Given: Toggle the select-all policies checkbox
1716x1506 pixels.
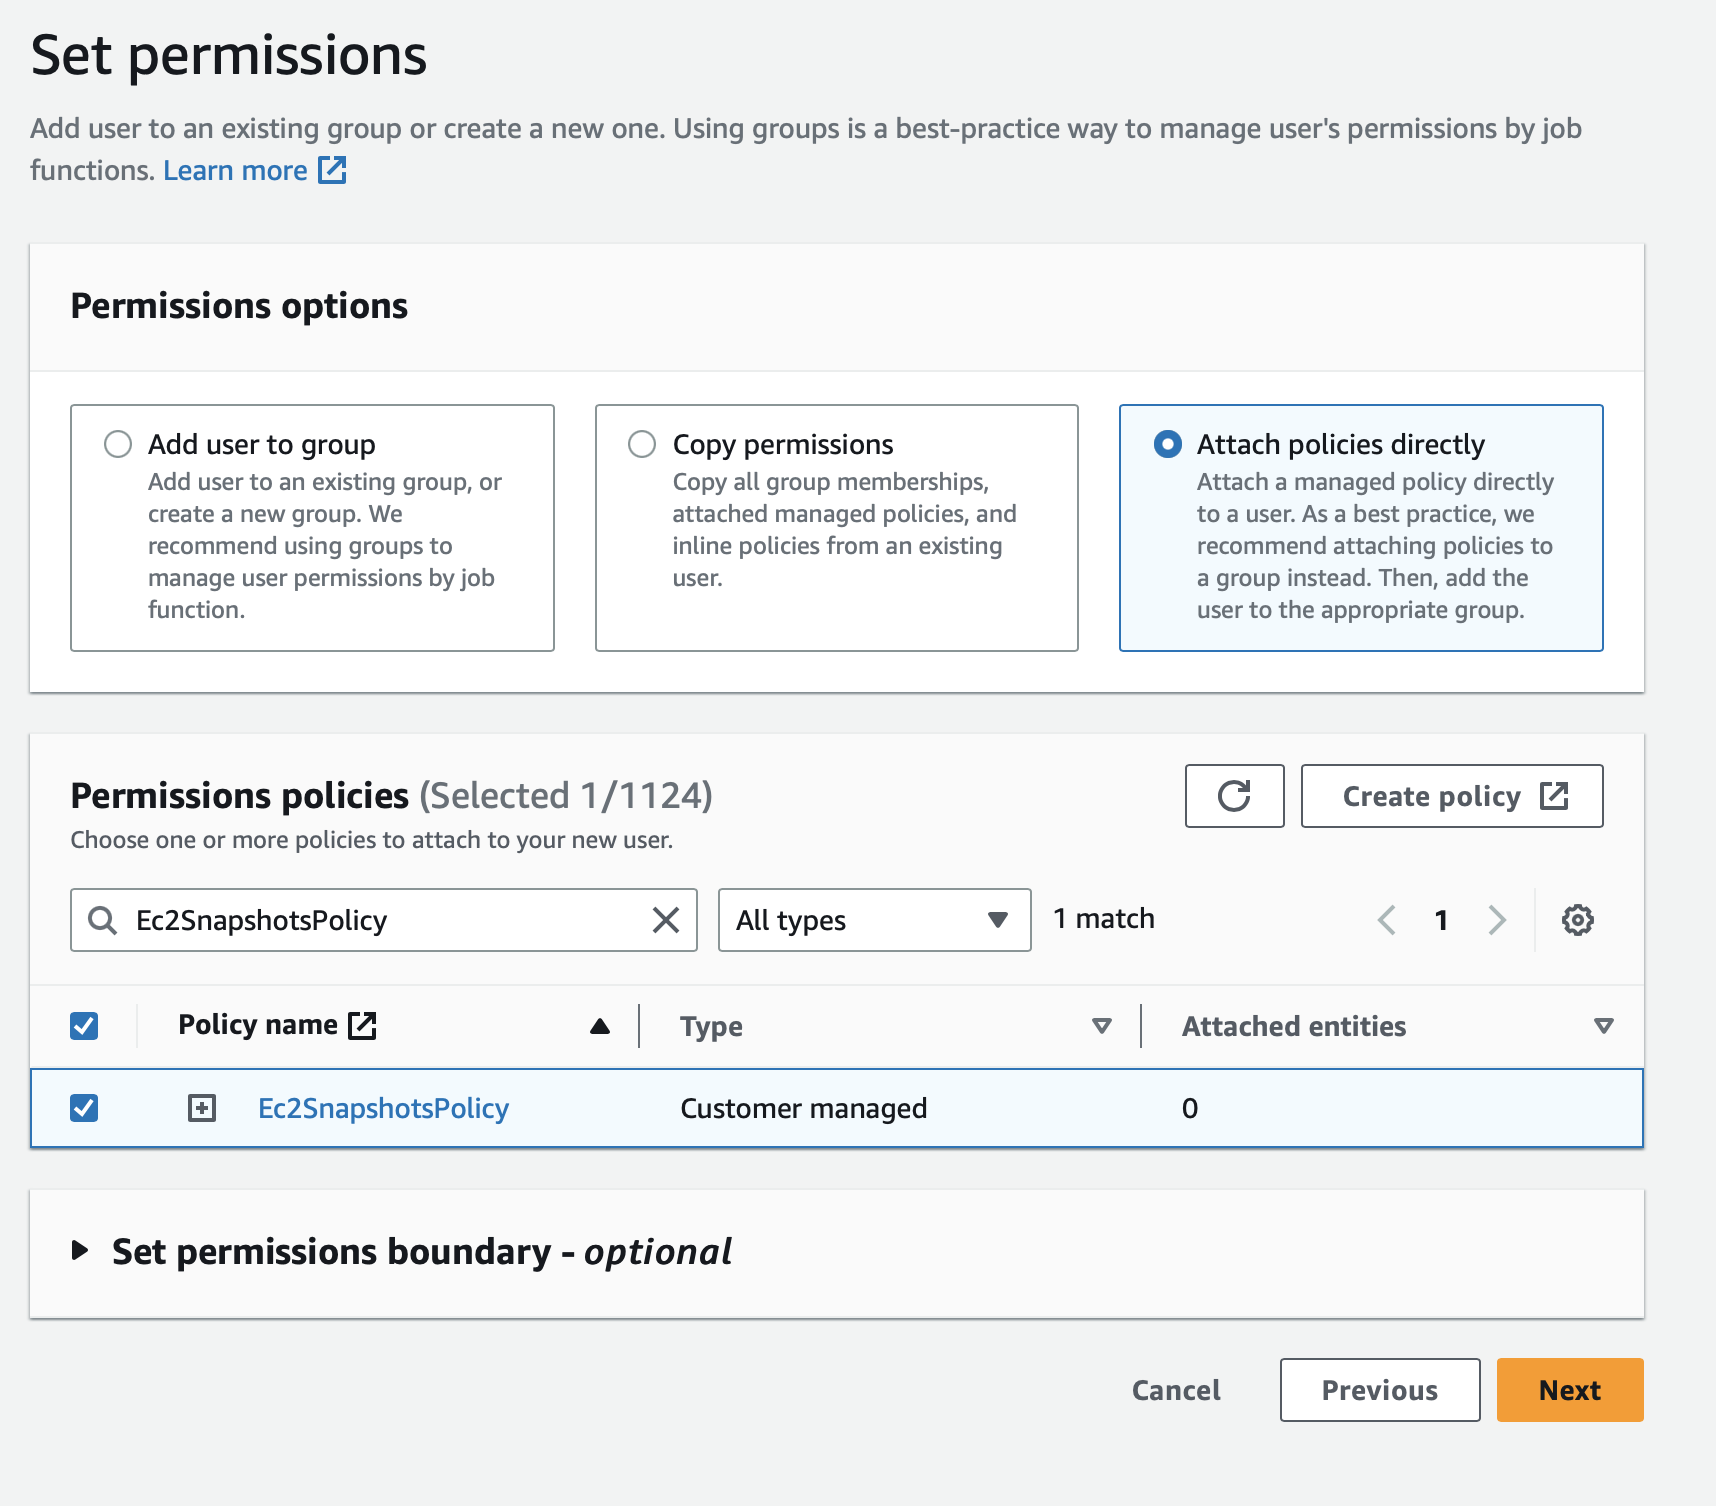Looking at the screenshot, I should pyautogui.click(x=84, y=1024).
